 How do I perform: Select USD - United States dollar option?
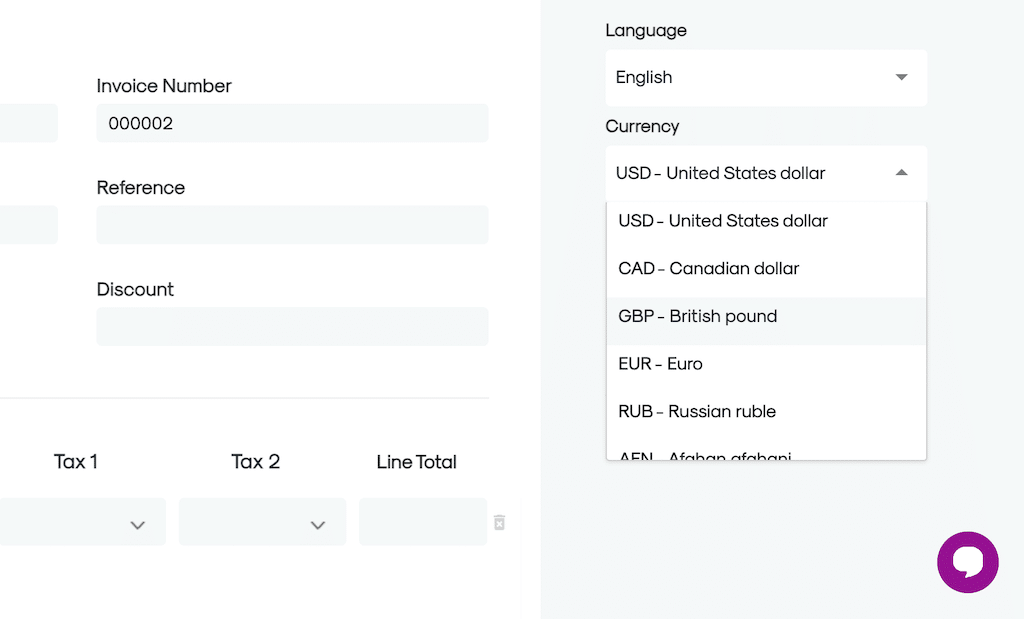pyautogui.click(x=723, y=221)
